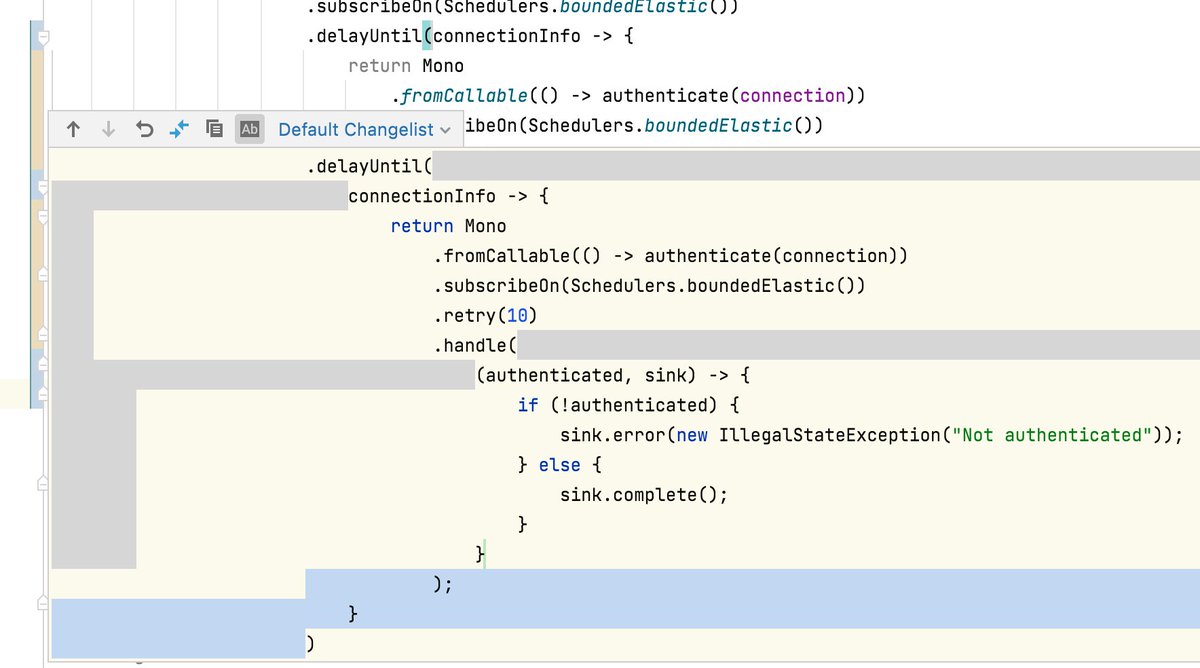The height and width of the screenshot is (668, 1200).
Task: Jump to next change with down arrow
Action: [x=109, y=129]
